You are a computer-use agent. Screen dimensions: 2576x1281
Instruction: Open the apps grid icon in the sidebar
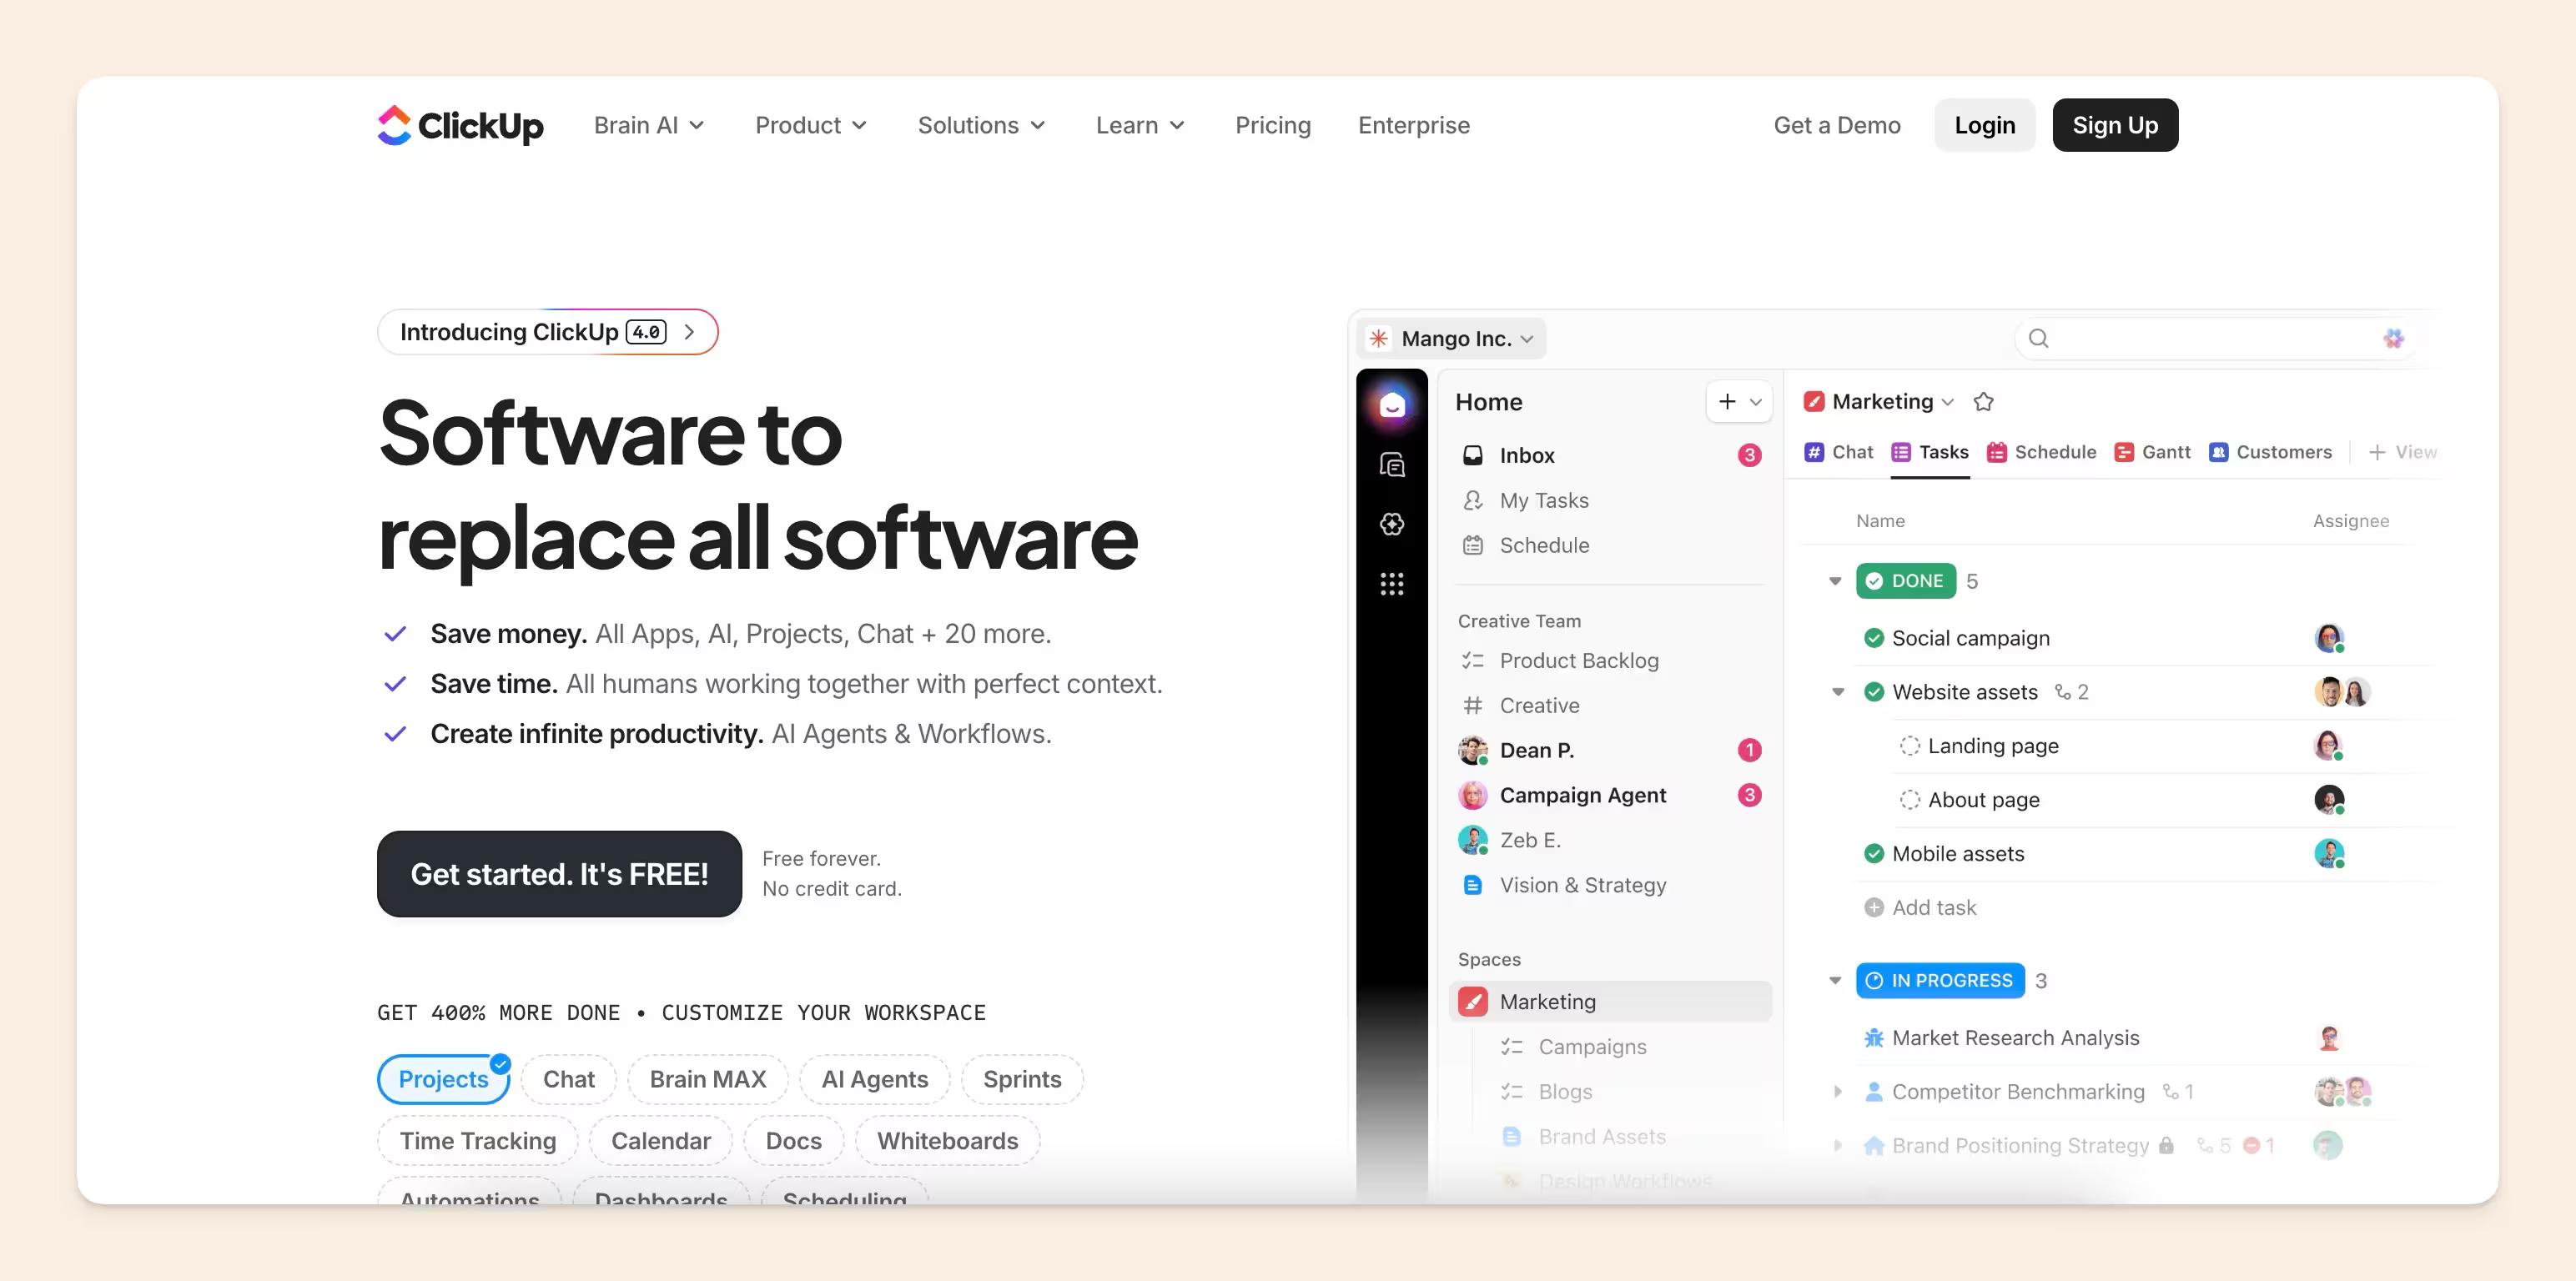pos(1392,584)
